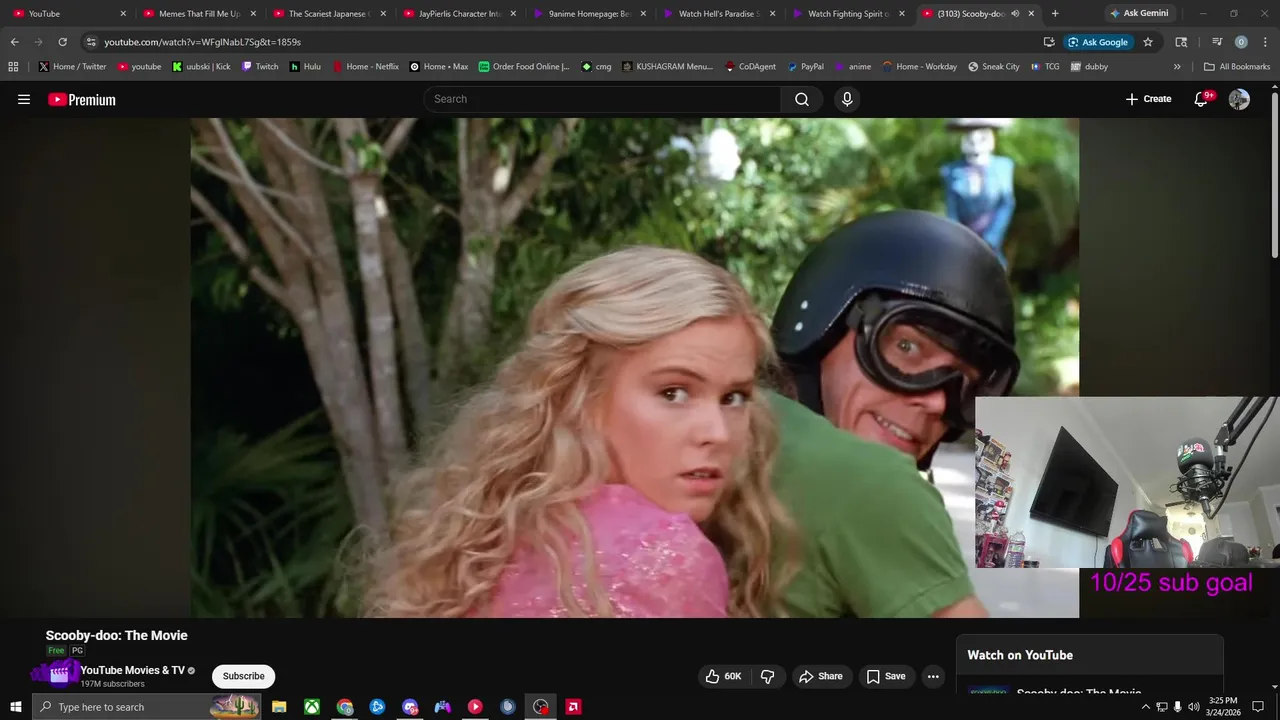Click the YouTube search input field
The image size is (1280, 720).
602,99
